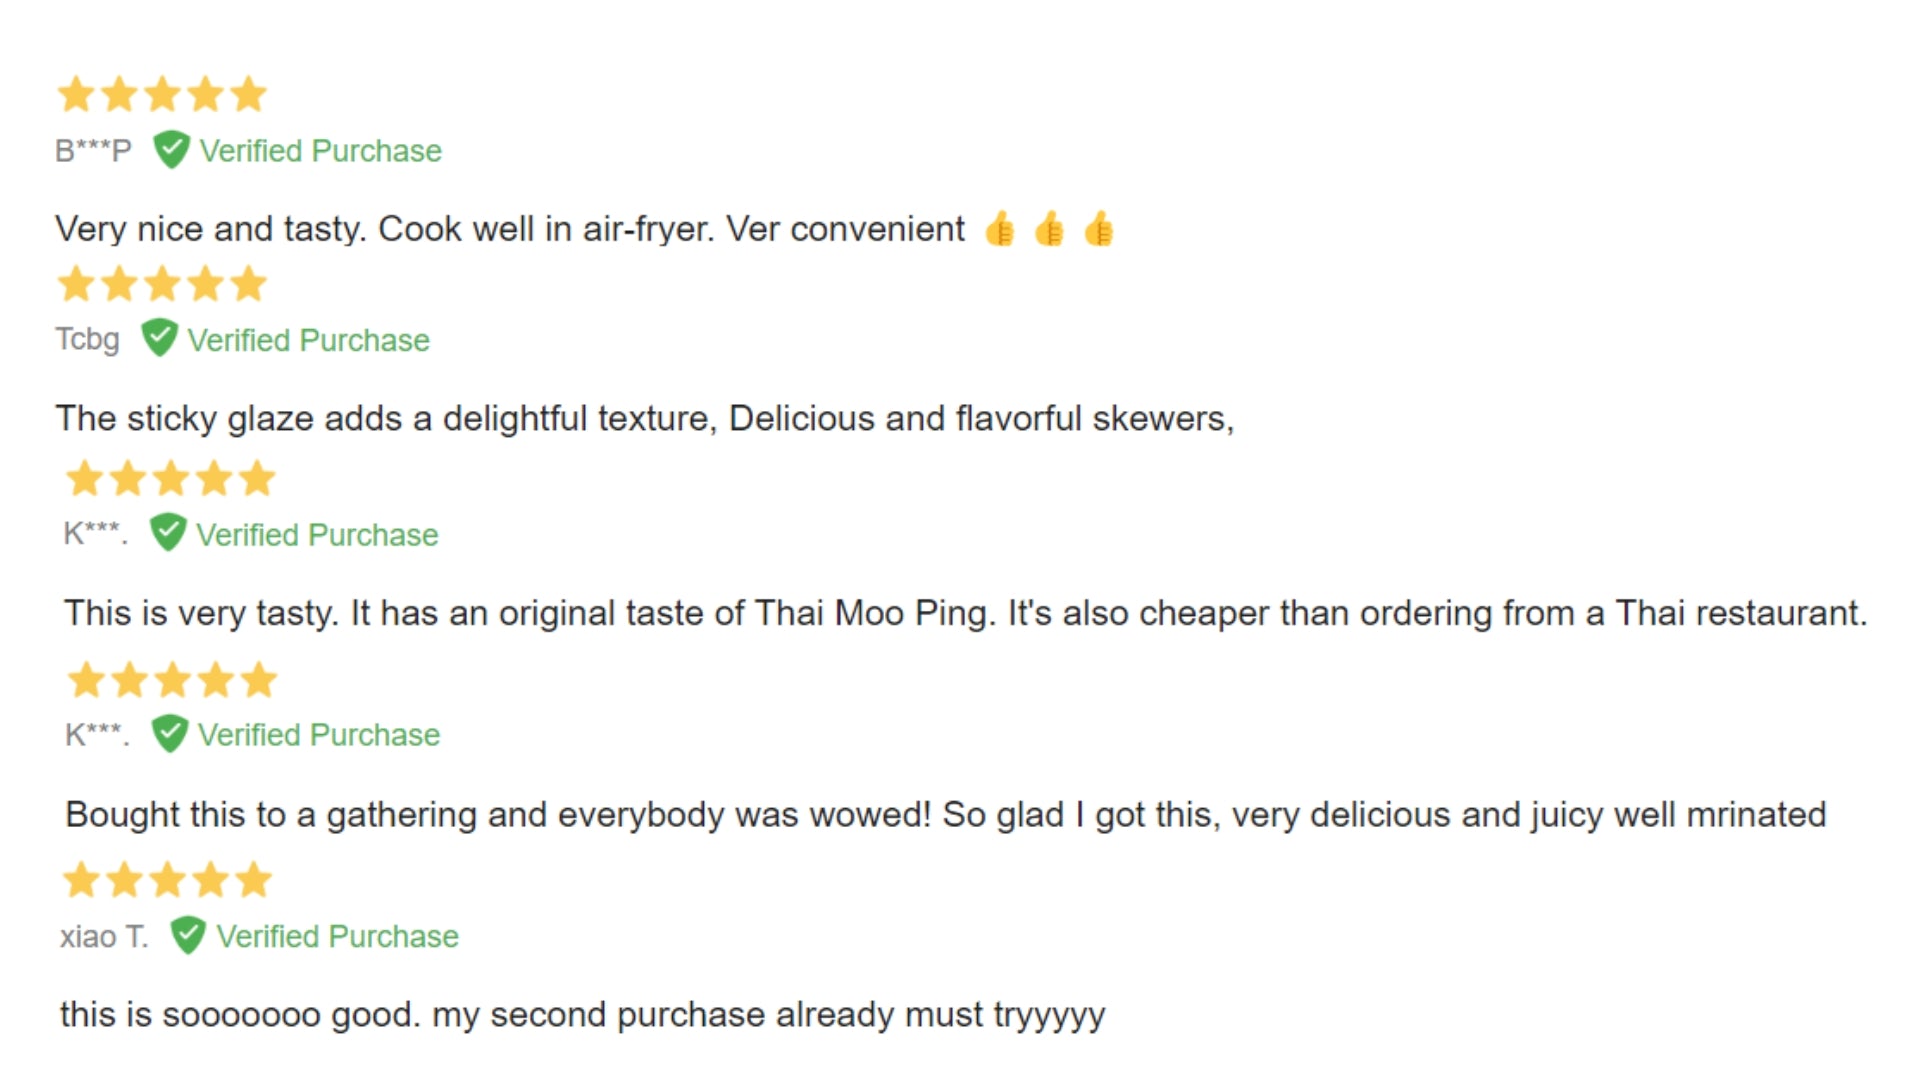The image size is (1920, 1080).
Task: Click the third star of xiao T.'s rating
Action: [x=167, y=881]
